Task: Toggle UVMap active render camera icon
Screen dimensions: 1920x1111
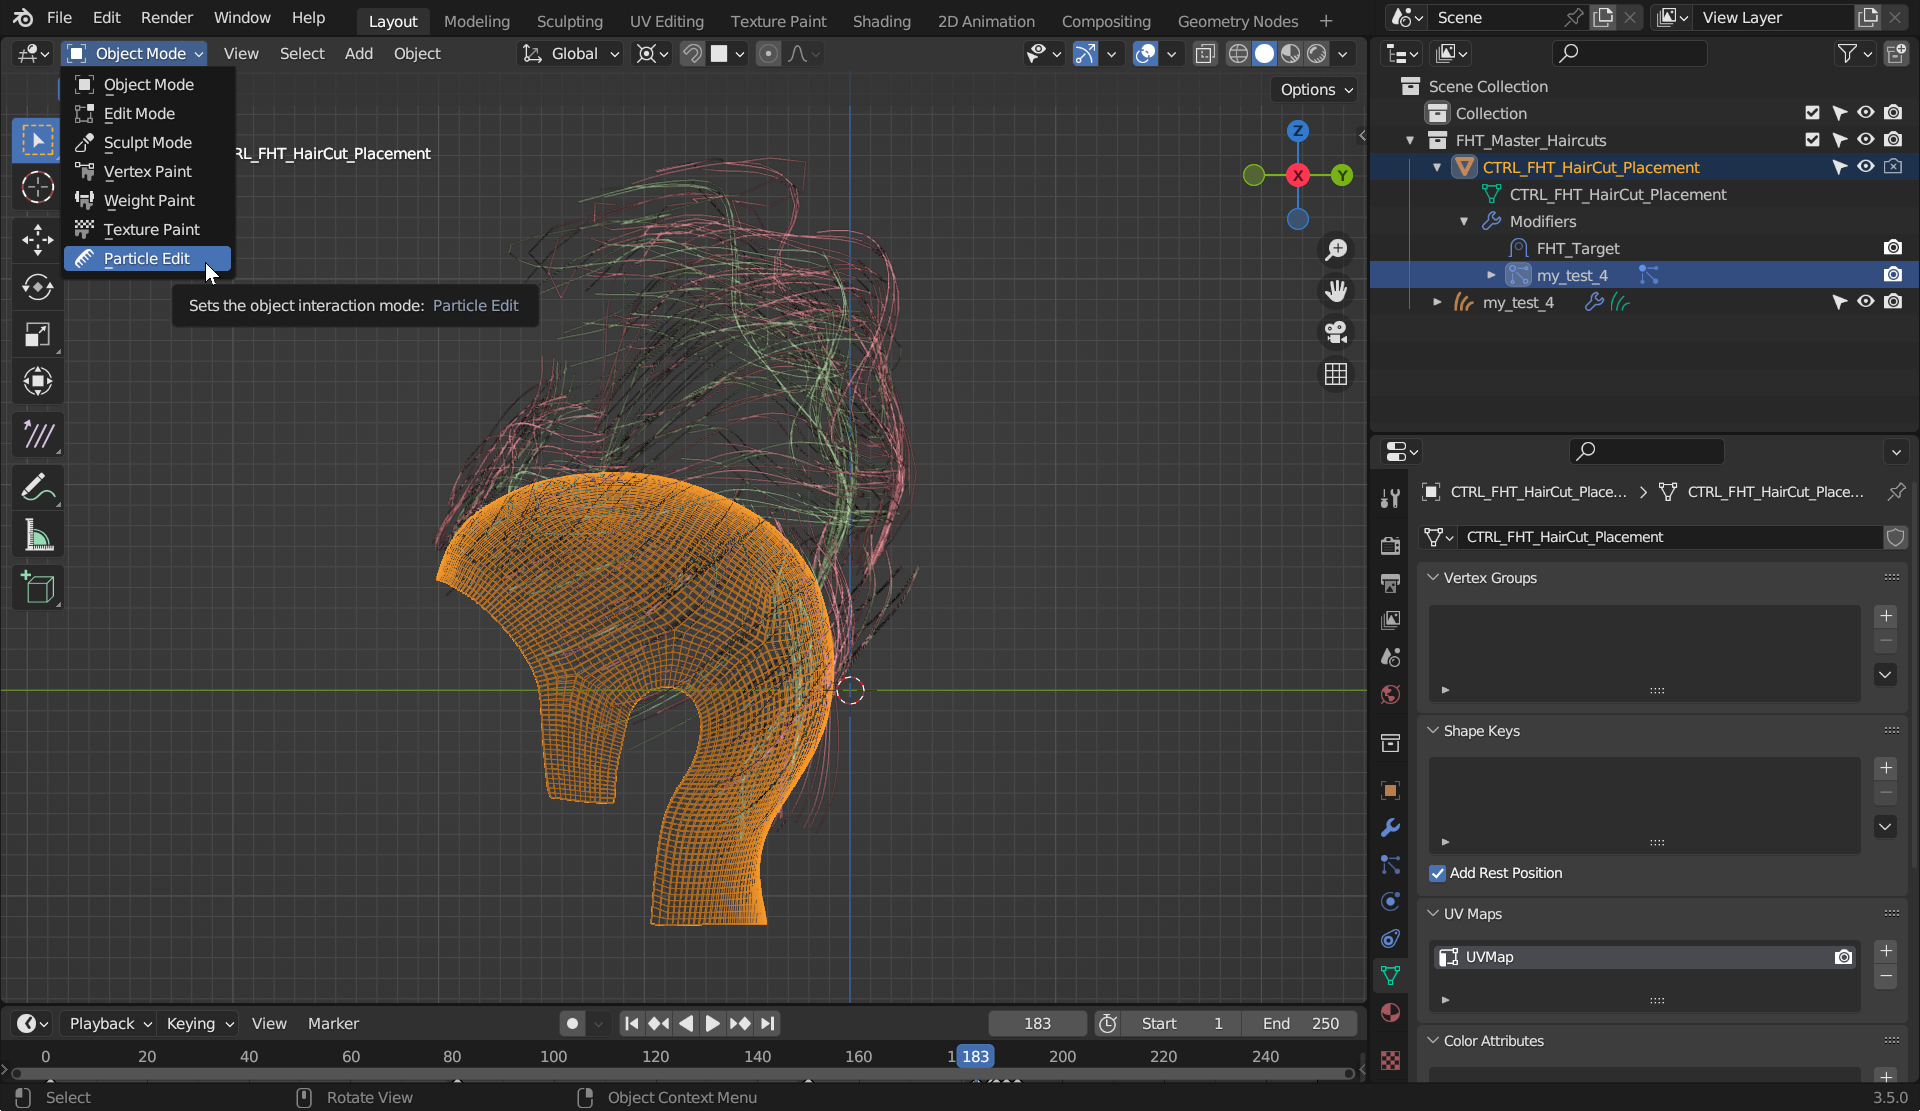Action: point(1843,957)
